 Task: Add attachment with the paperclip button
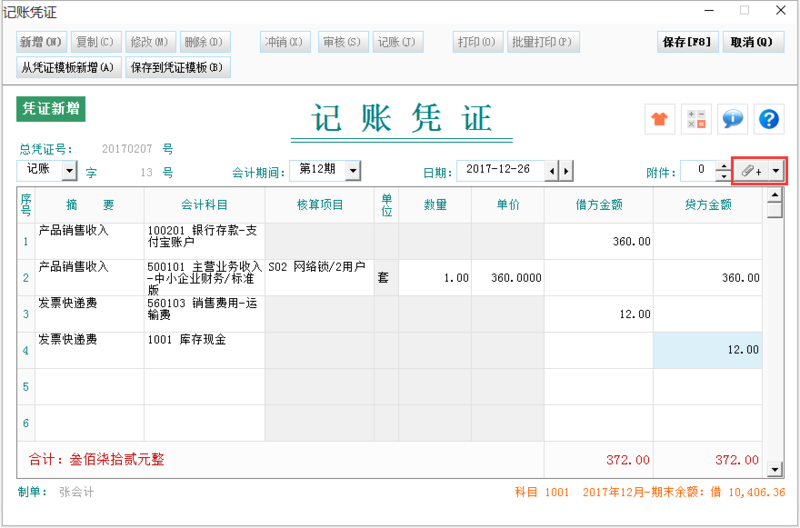[751, 171]
